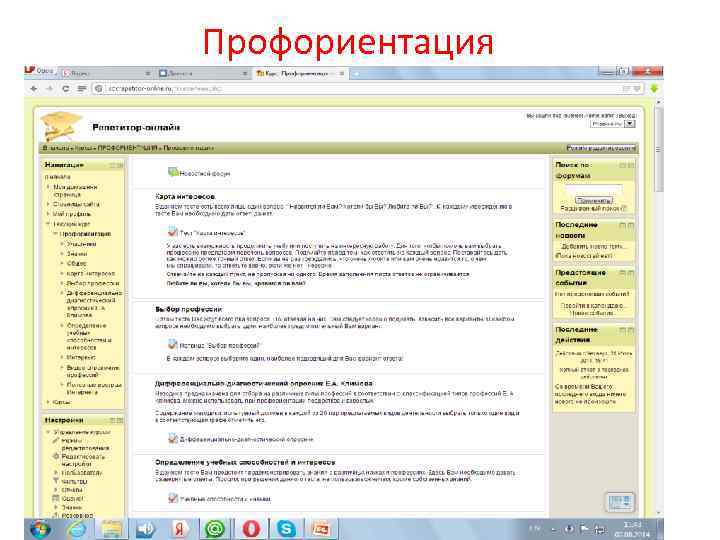This screenshot has width=720, height=540.
Task: Click the add new topic link
Action: pos(594,246)
